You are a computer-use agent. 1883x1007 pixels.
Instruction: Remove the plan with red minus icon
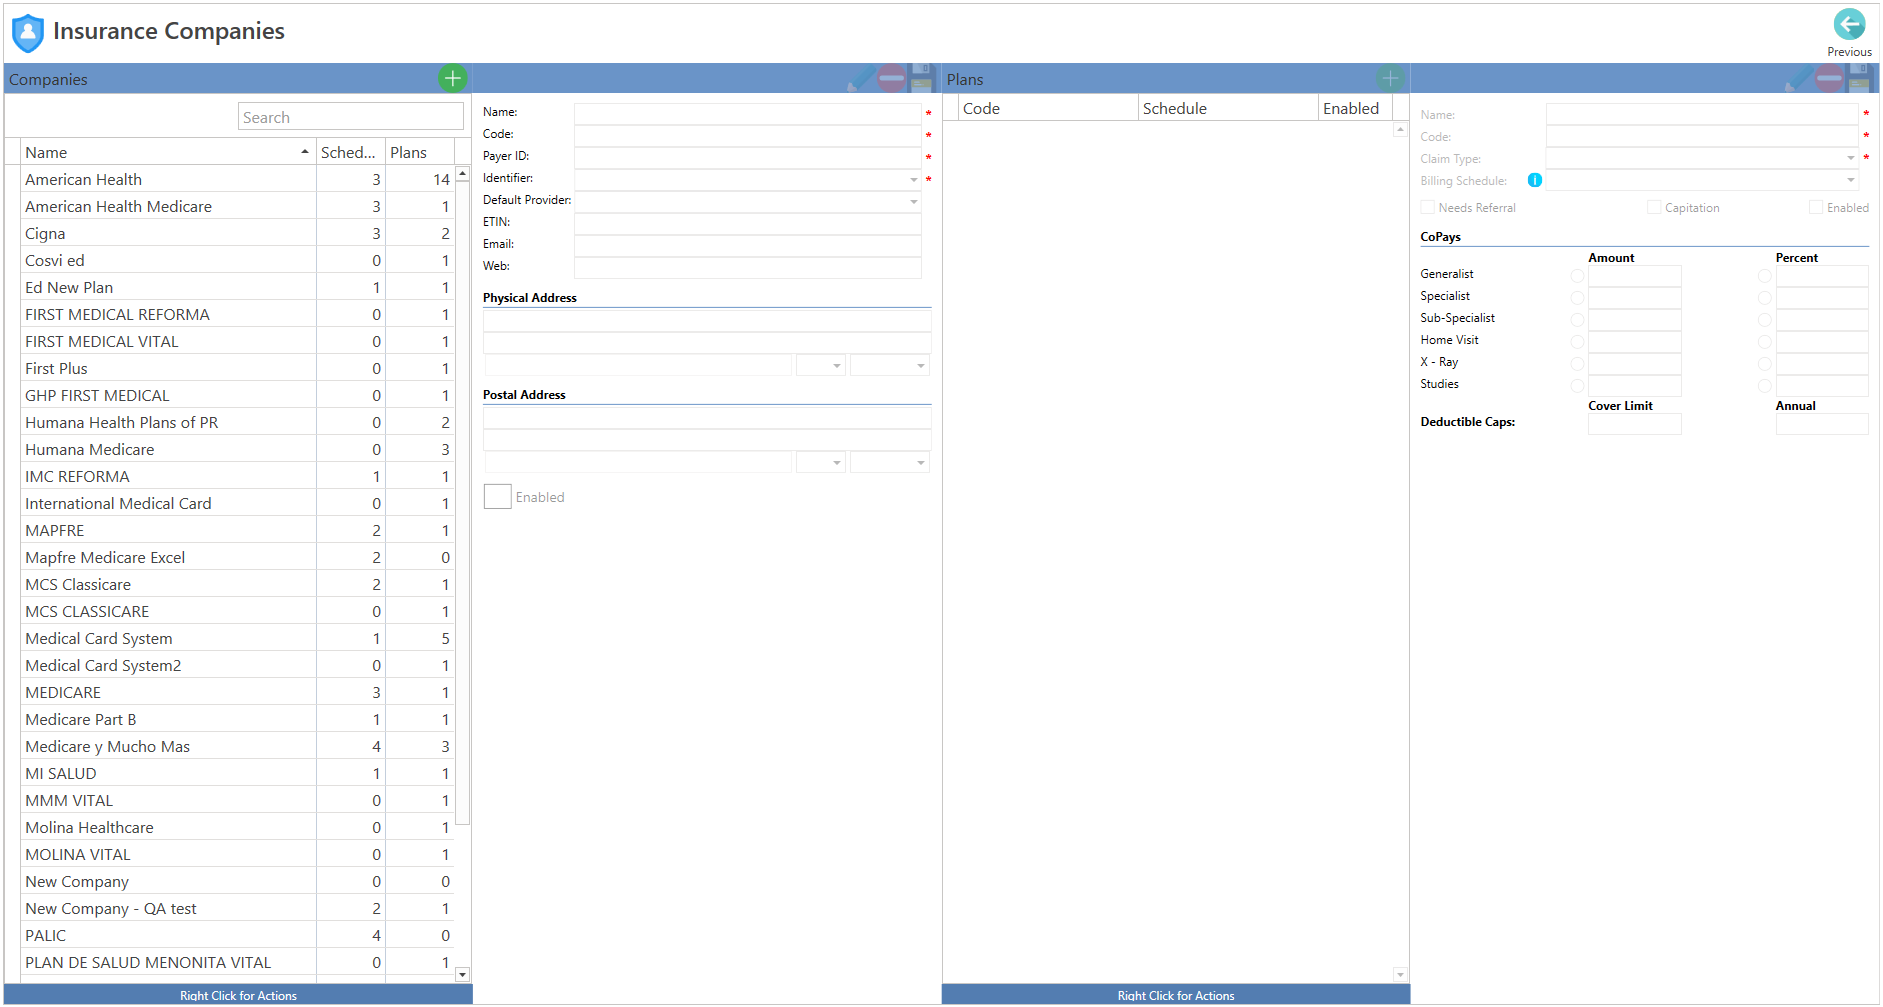pos(1829,78)
